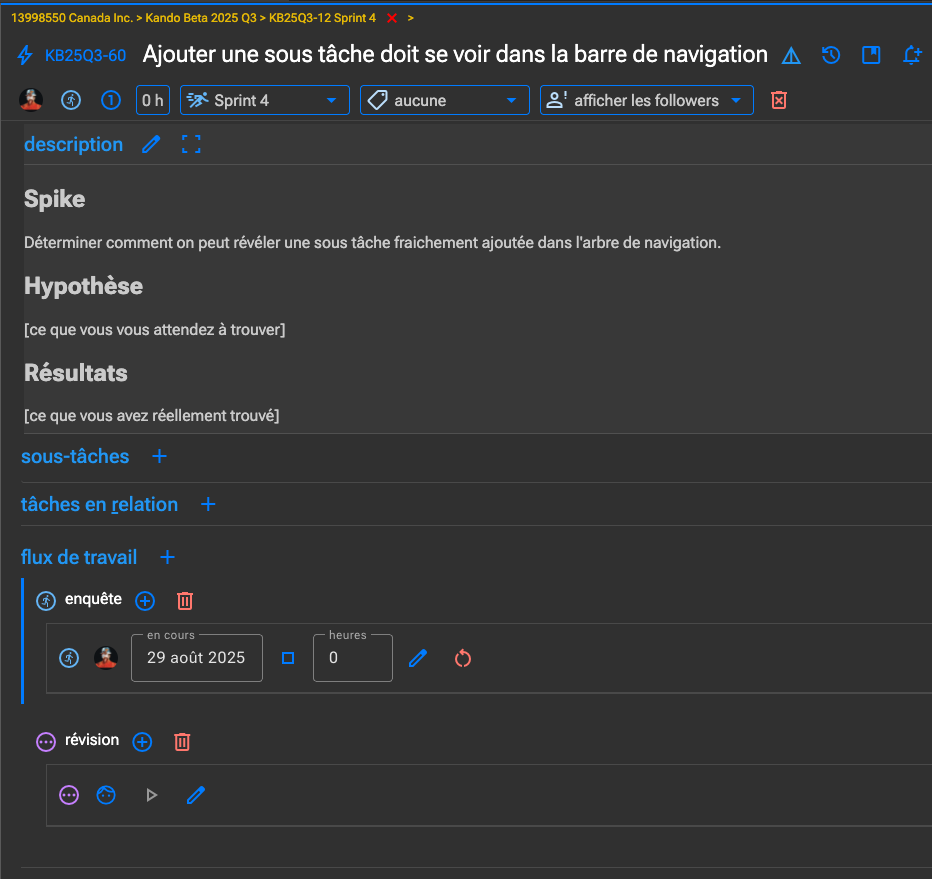Viewport: 932px width, 879px height.
Task: Open the 'aucune' tag dropdown
Action: tap(444, 100)
